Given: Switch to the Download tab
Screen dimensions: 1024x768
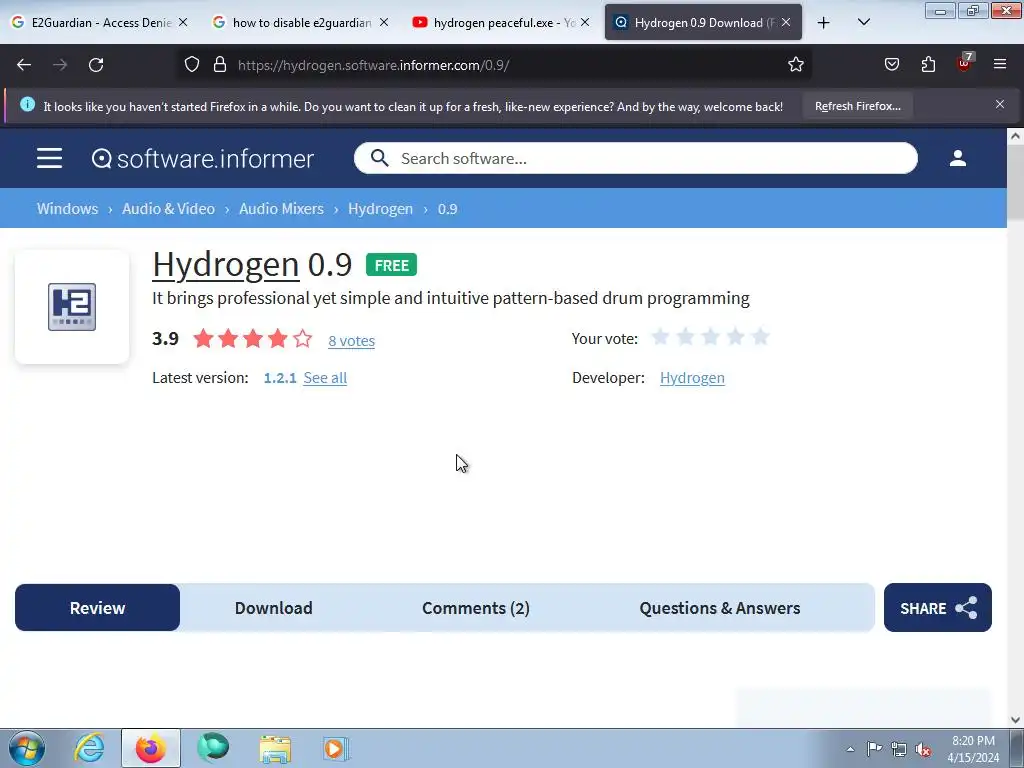Looking at the screenshot, I should [274, 608].
